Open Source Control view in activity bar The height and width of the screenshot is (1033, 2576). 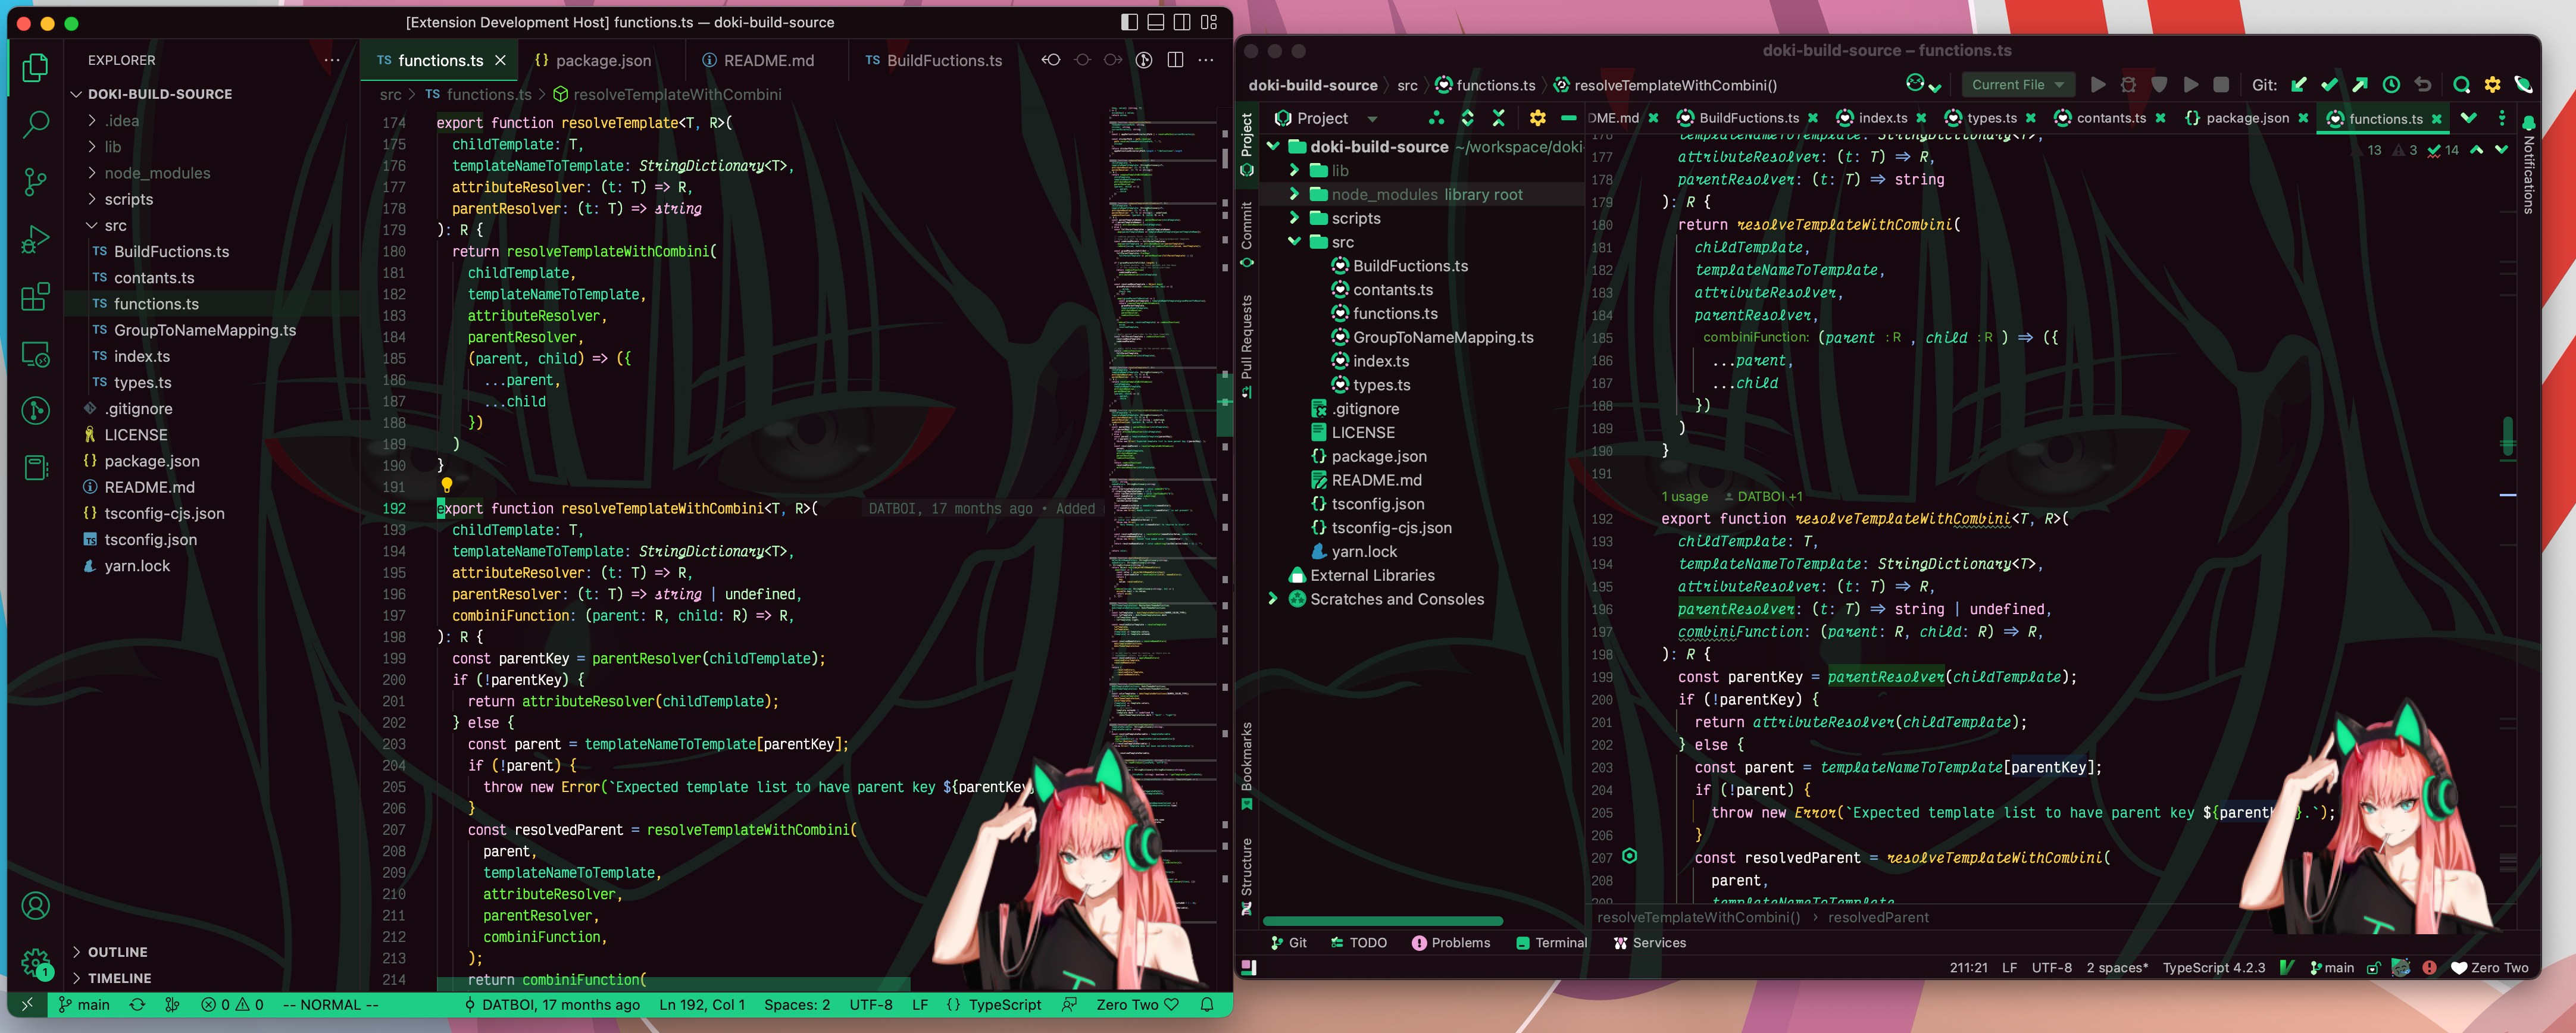tap(36, 181)
